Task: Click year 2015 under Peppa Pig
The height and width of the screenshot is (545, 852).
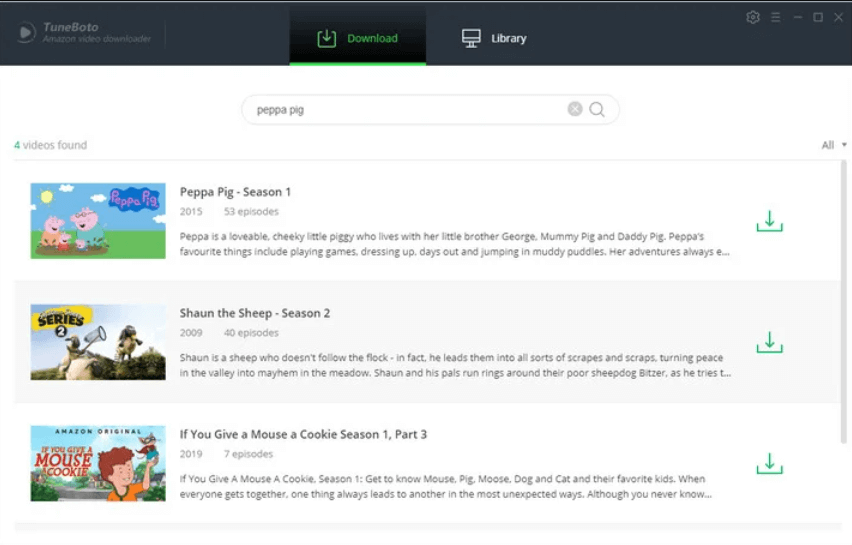Action: (191, 211)
